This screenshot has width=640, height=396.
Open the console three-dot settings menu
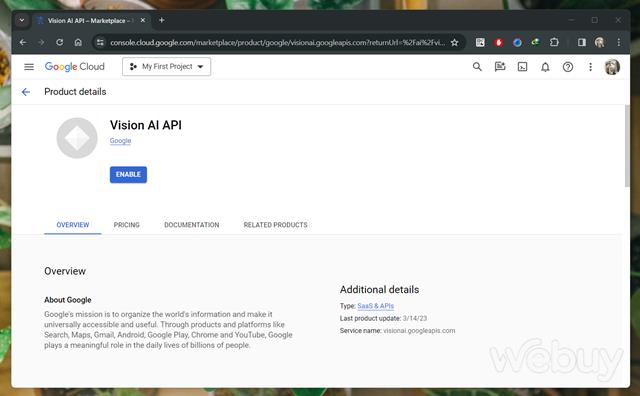click(590, 67)
